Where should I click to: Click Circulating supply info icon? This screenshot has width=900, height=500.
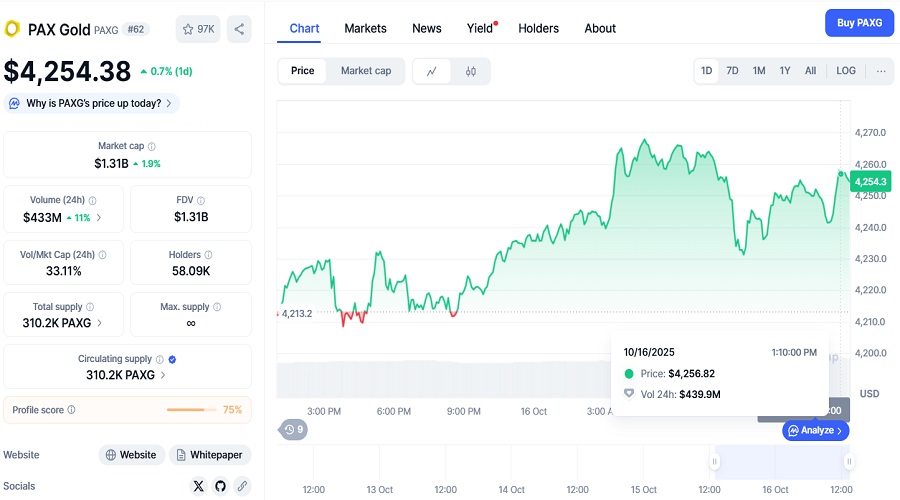pos(160,359)
